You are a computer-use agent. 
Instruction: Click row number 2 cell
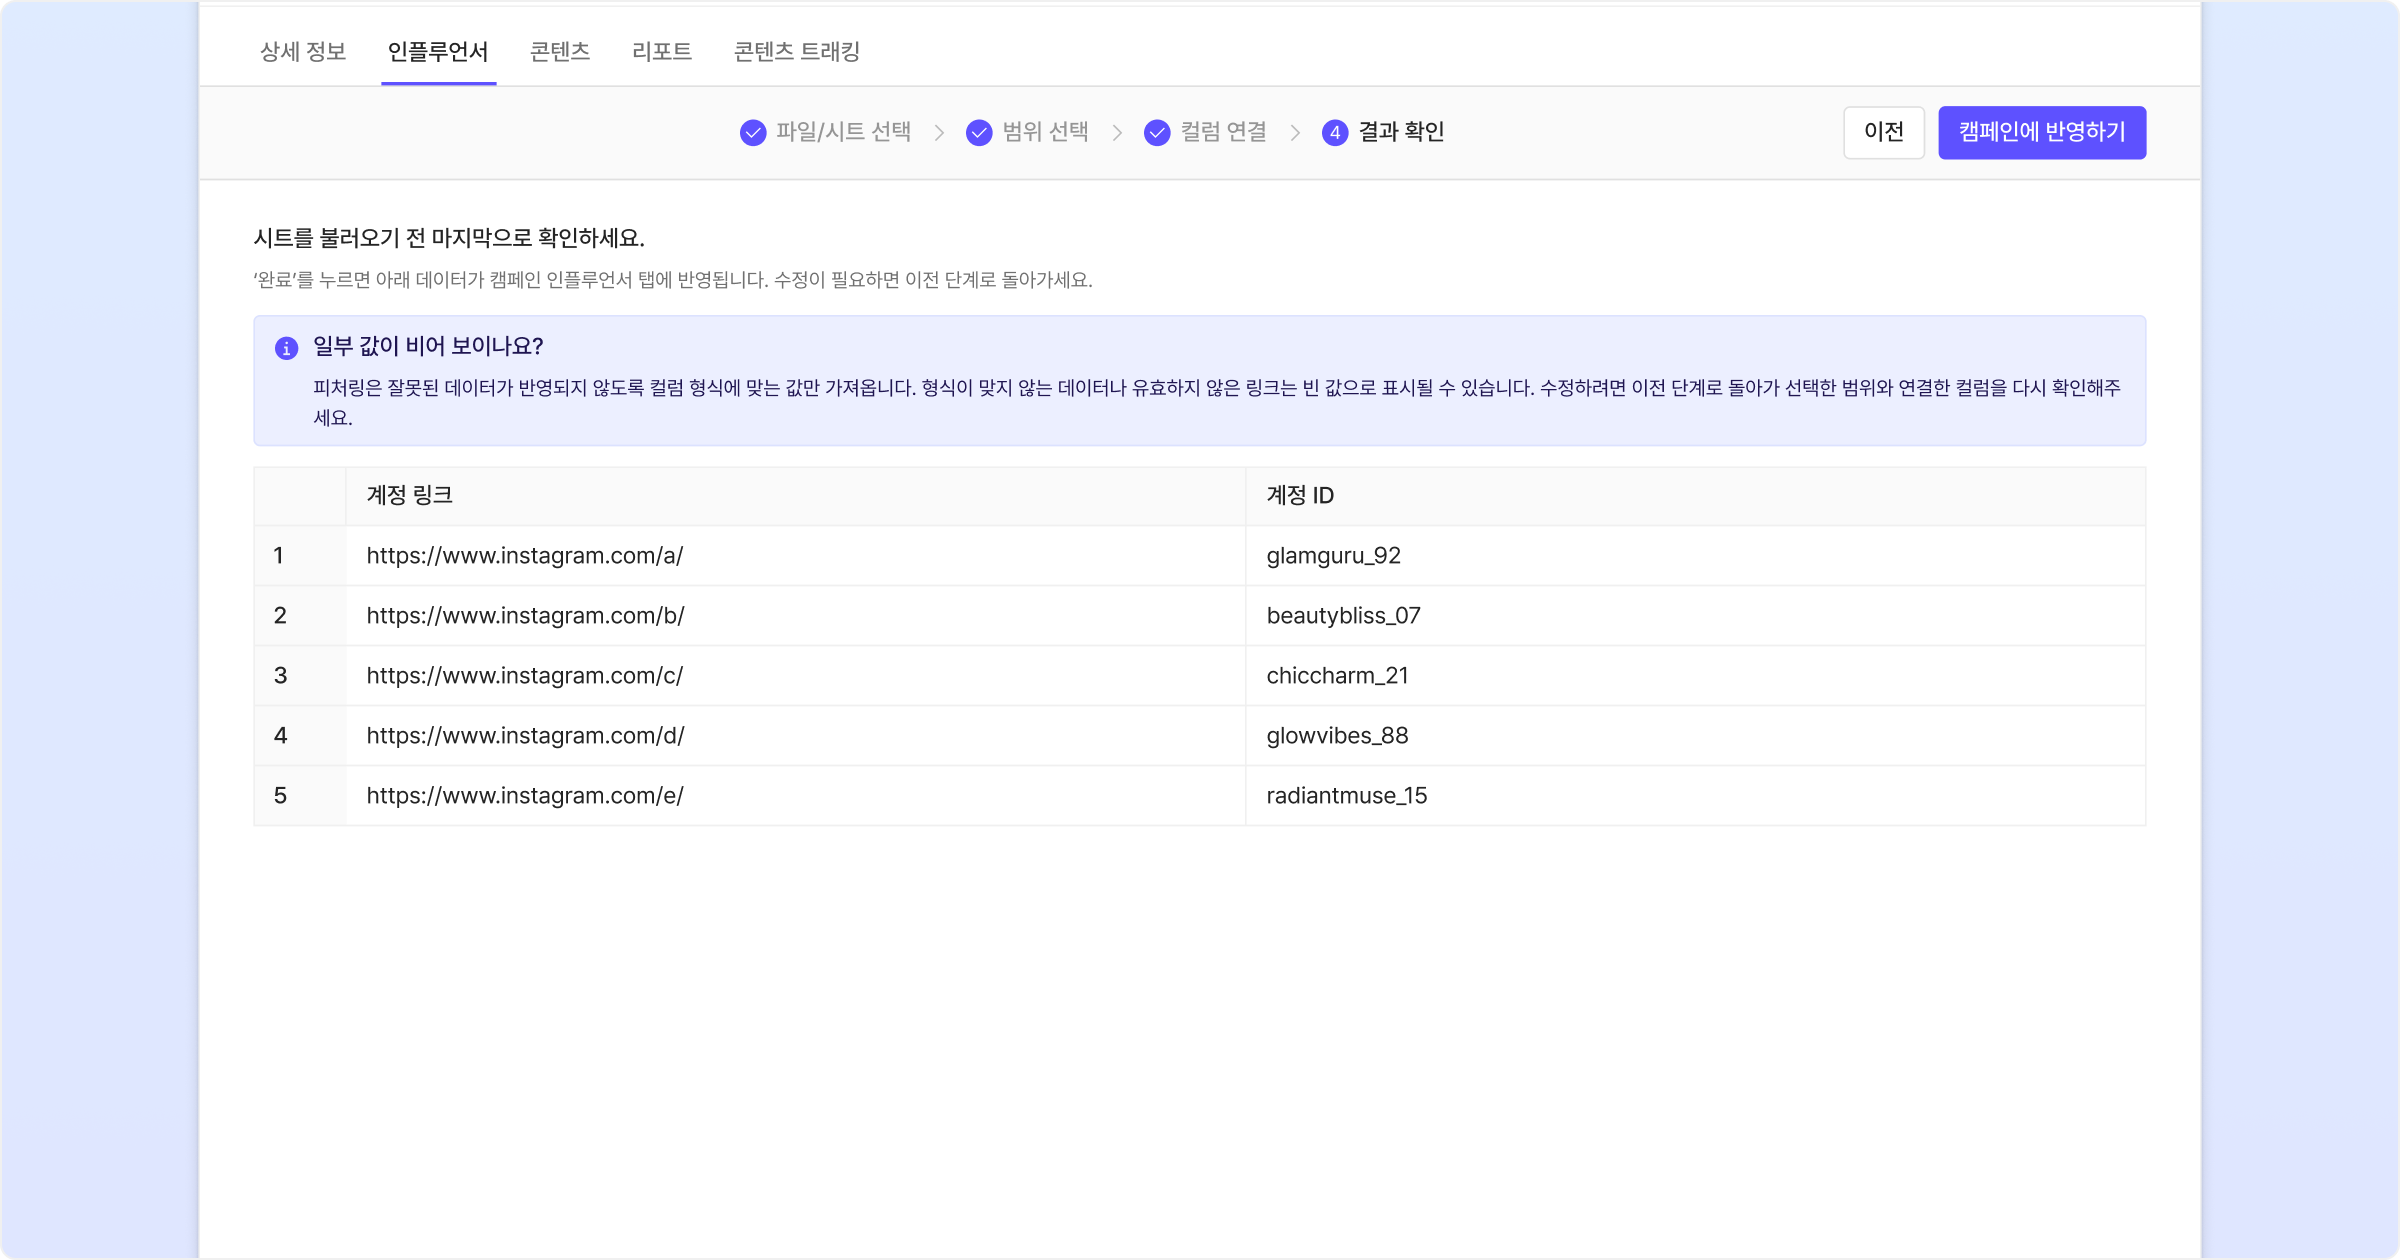tap(300, 616)
